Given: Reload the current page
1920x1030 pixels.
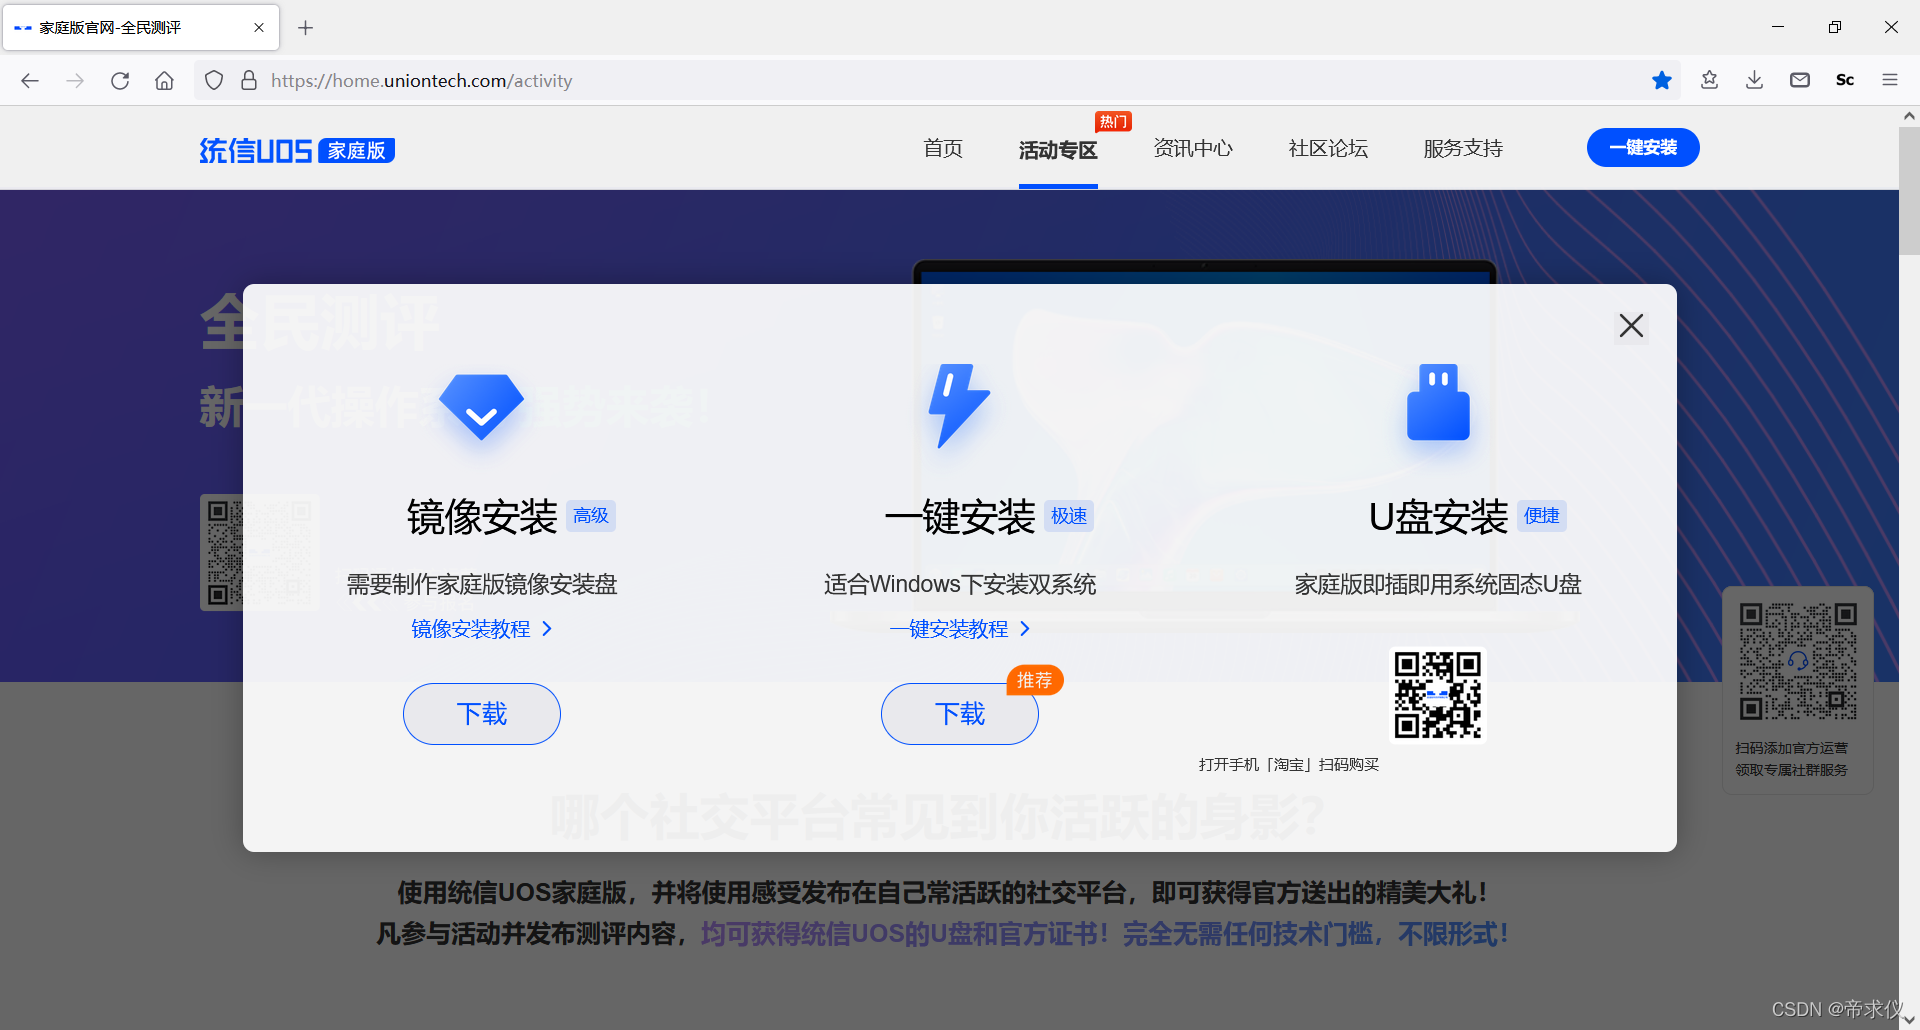Looking at the screenshot, I should click(120, 81).
